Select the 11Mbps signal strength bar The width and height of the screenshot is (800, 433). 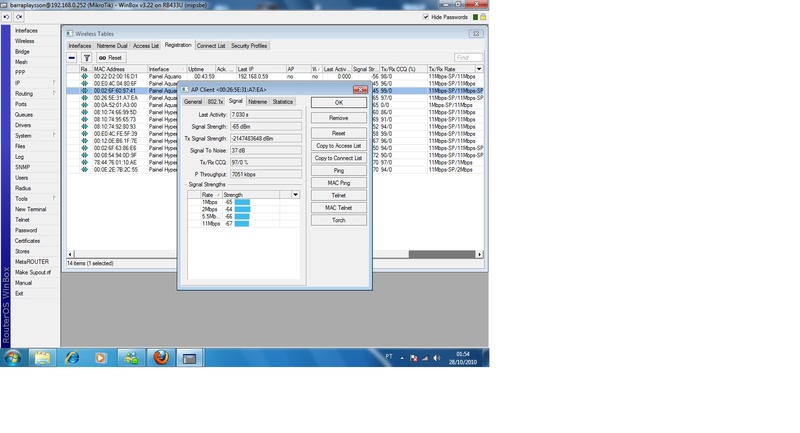[x=242, y=223]
